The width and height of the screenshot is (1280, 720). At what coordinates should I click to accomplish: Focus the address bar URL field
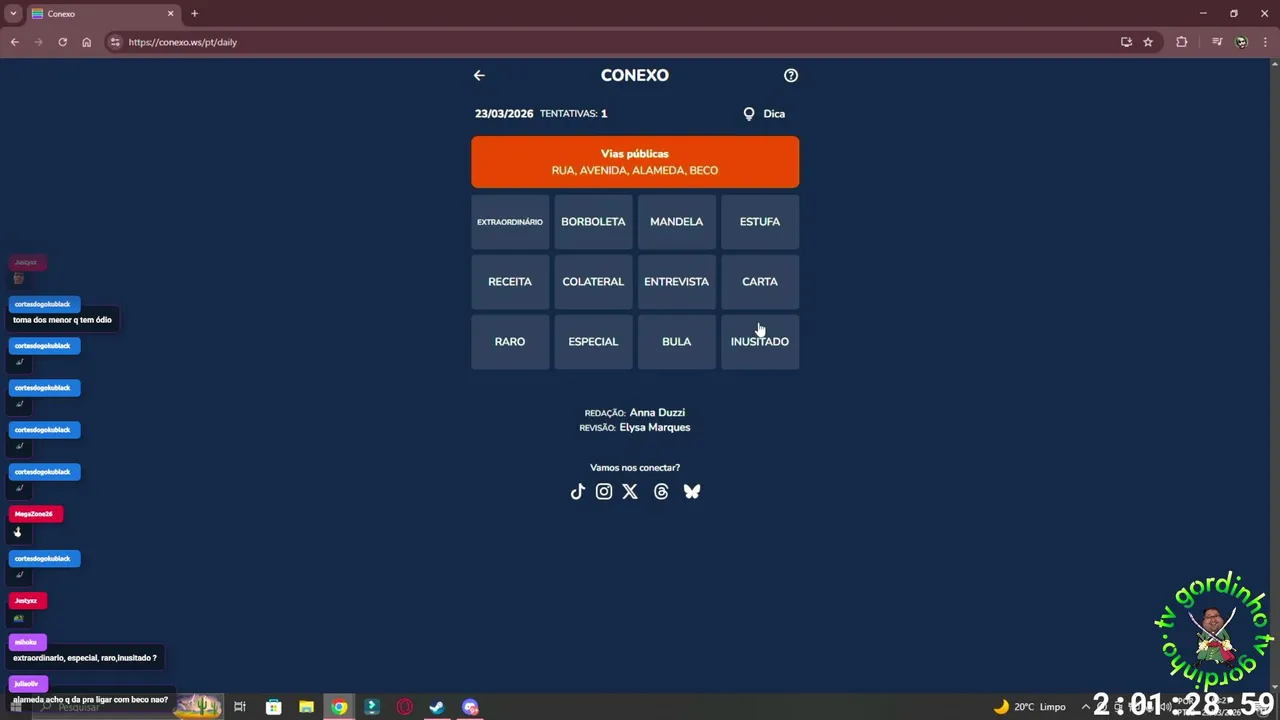click(x=620, y=42)
